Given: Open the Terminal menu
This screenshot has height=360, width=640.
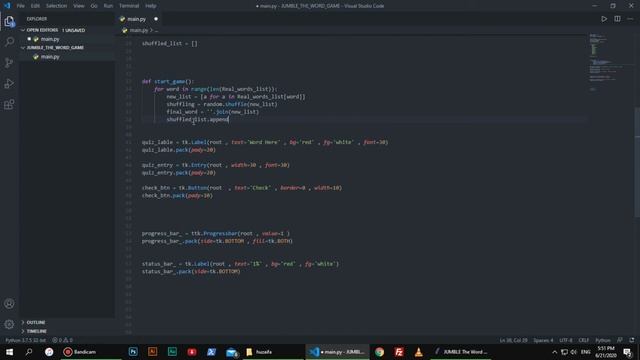Looking at the screenshot, I should click(x=129, y=6).
